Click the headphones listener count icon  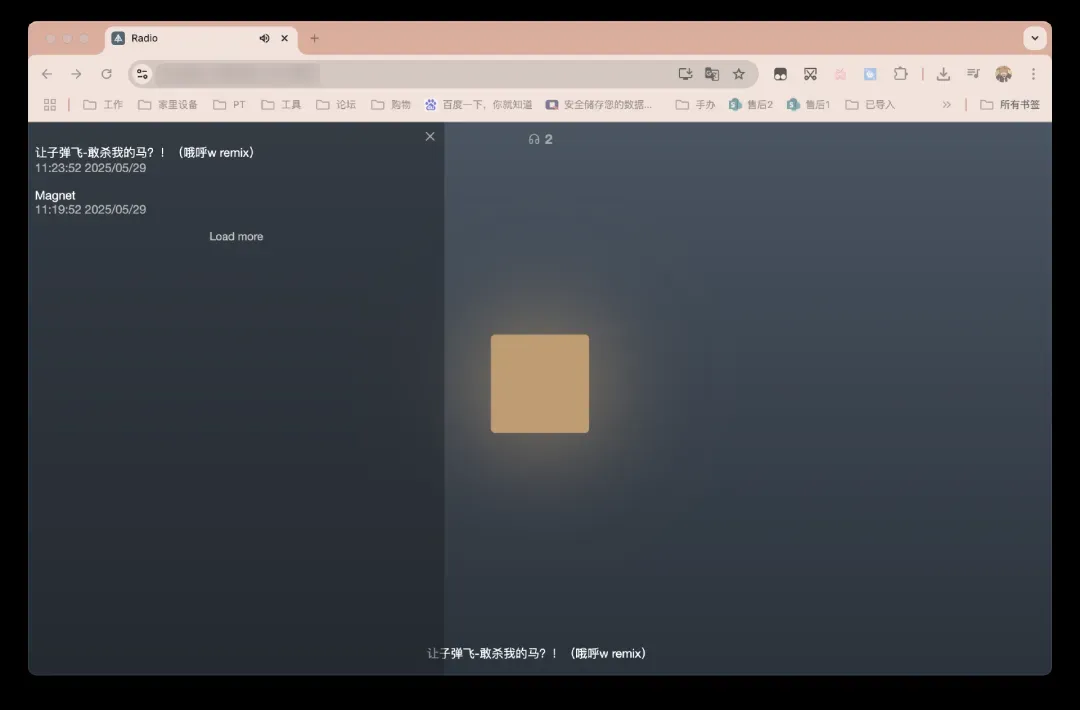(x=534, y=139)
